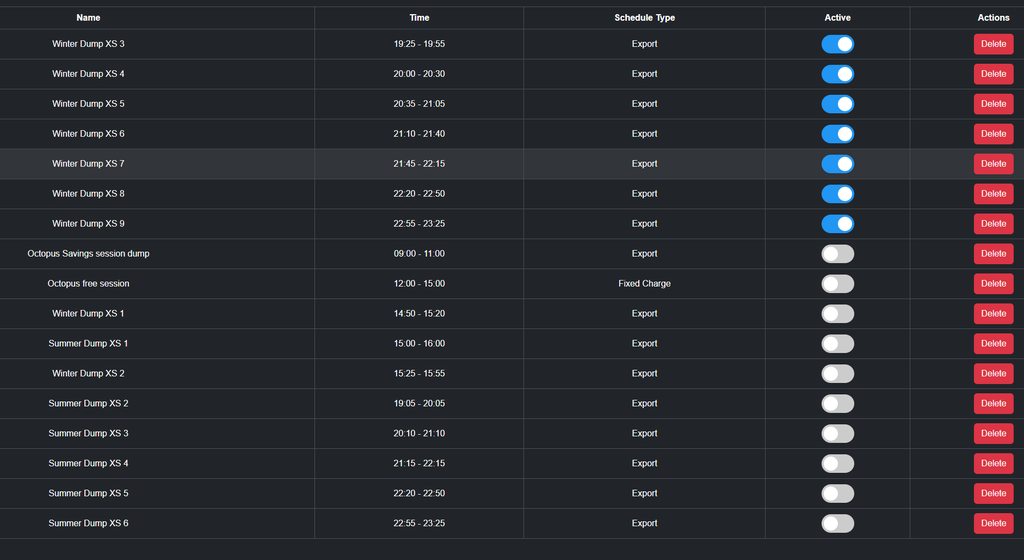This screenshot has width=1024, height=560.
Task: Select the Summer Dump XS 3 row name
Action: tap(88, 434)
